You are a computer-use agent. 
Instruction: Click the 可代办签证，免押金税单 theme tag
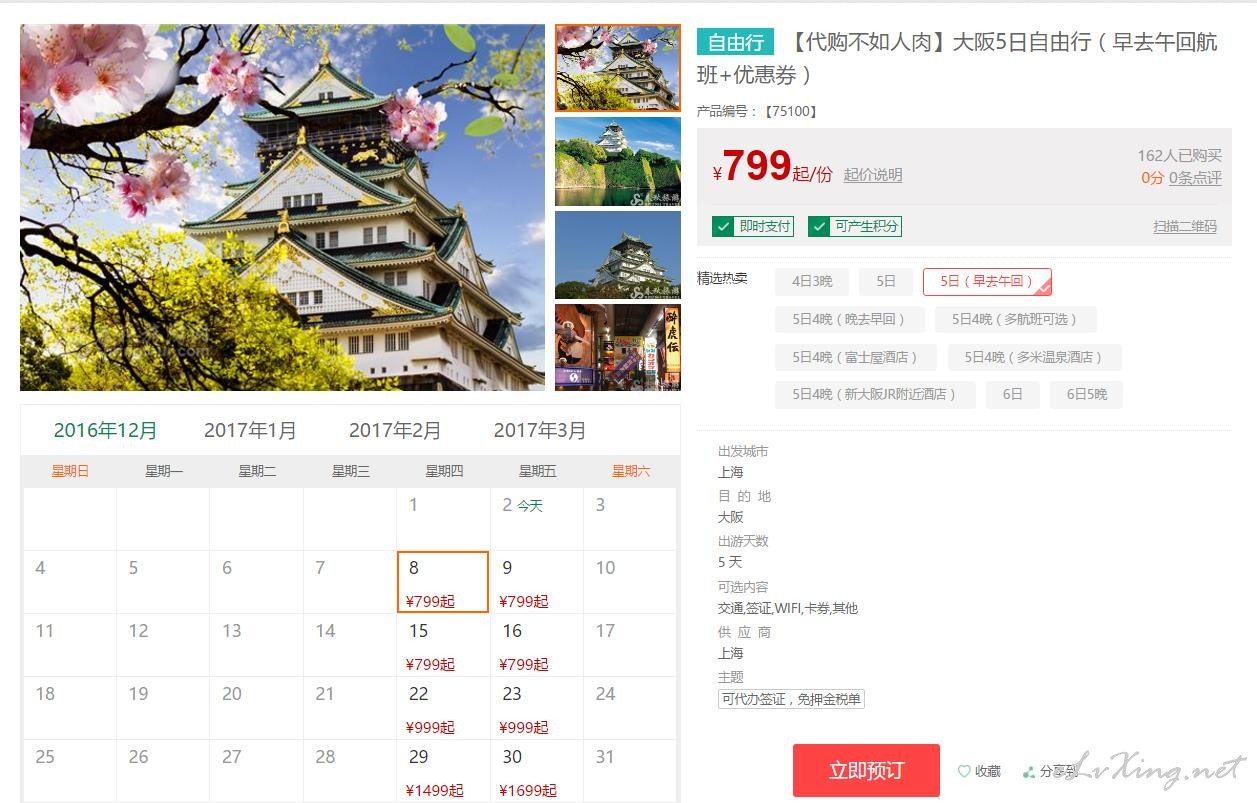click(x=791, y=699)
